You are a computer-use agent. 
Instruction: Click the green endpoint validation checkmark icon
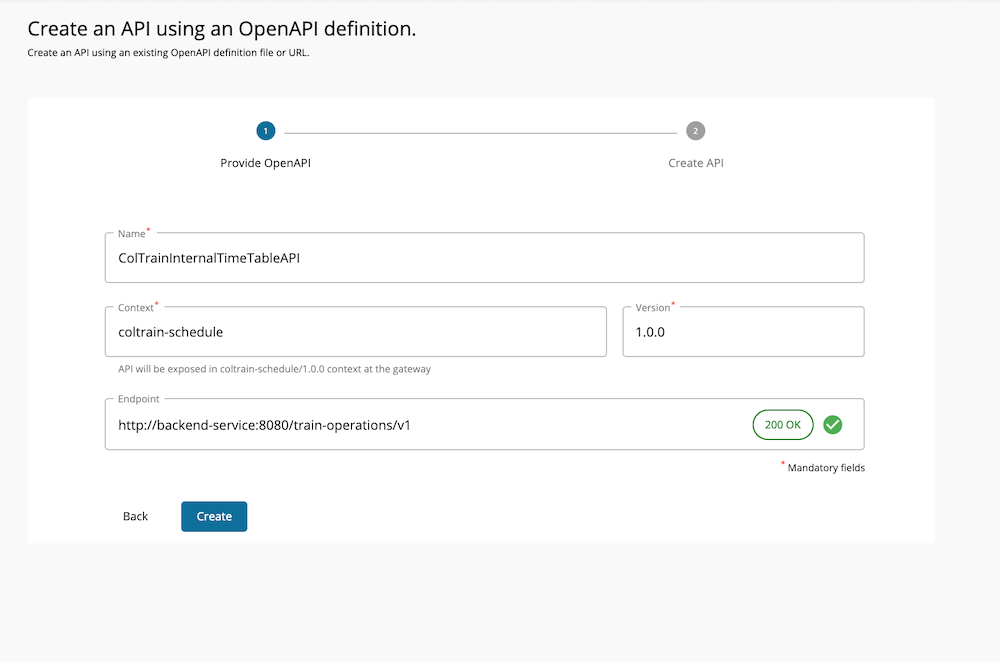[833, 424]
